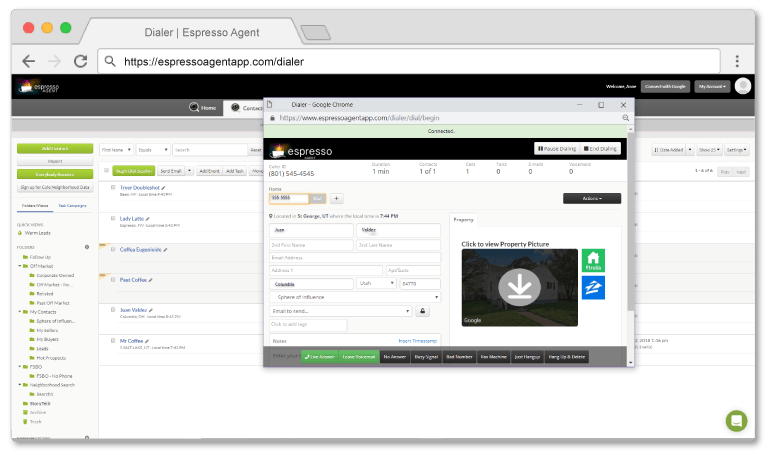Click the No Answer button
The image size is (777, 464).
(x=394, y=357)
